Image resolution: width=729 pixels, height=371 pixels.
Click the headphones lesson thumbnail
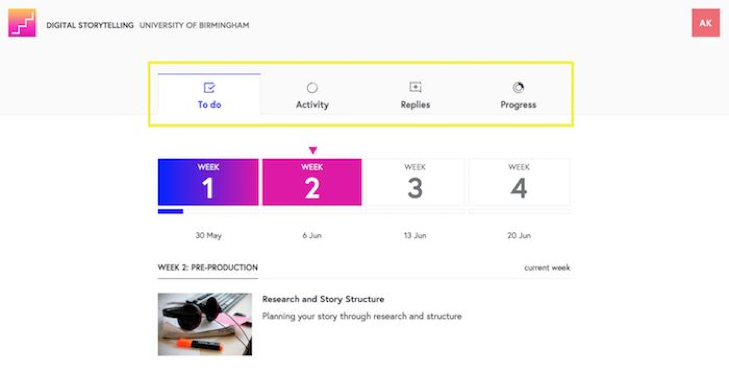coord(205,324)
